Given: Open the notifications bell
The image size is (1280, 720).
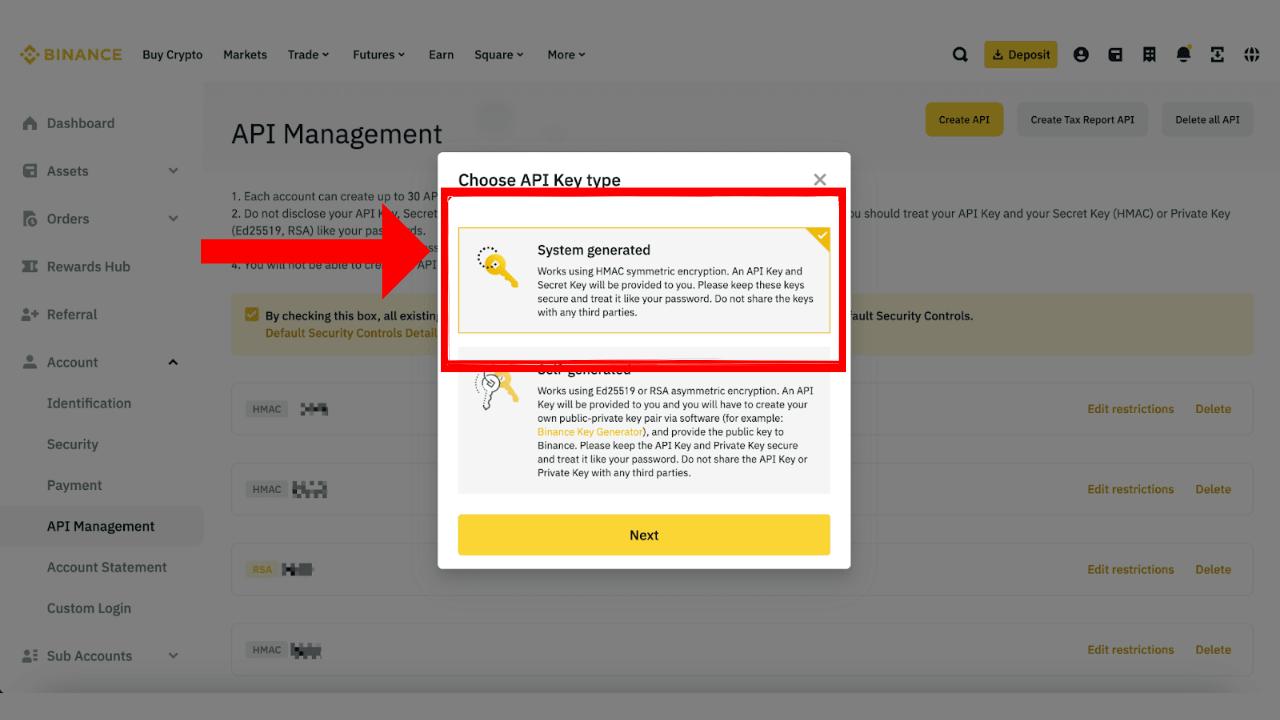Looking at the screenshot, I should coord(1183,55).
